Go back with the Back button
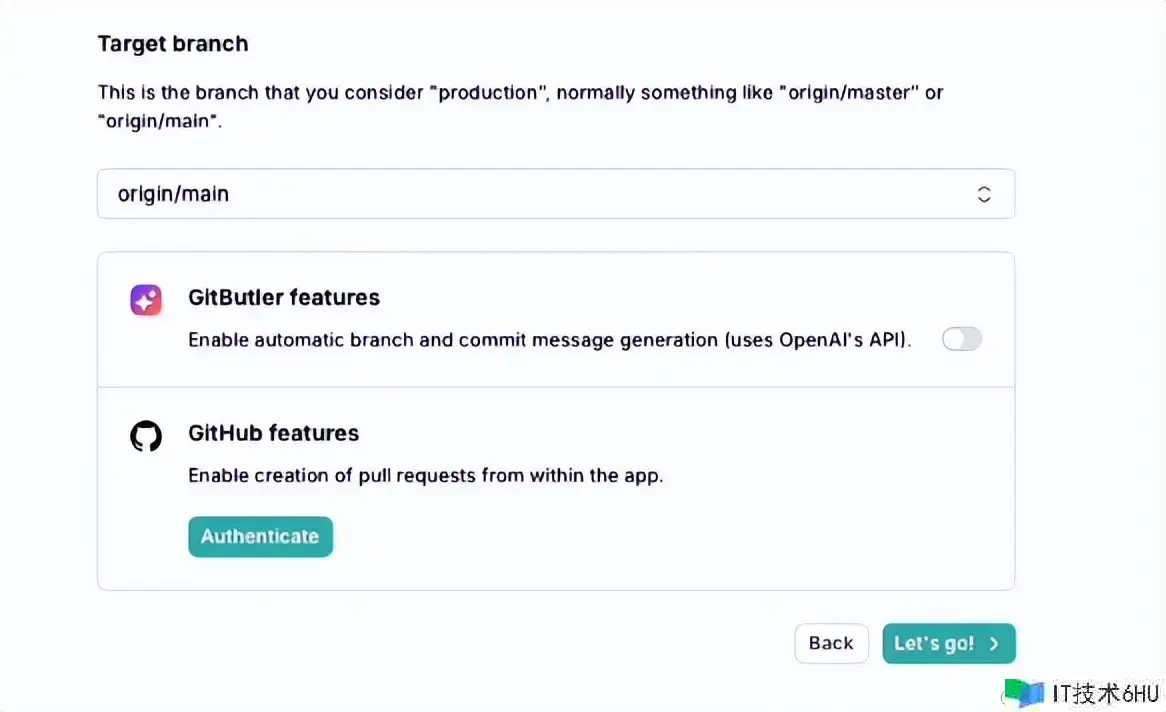 point(831,644)
